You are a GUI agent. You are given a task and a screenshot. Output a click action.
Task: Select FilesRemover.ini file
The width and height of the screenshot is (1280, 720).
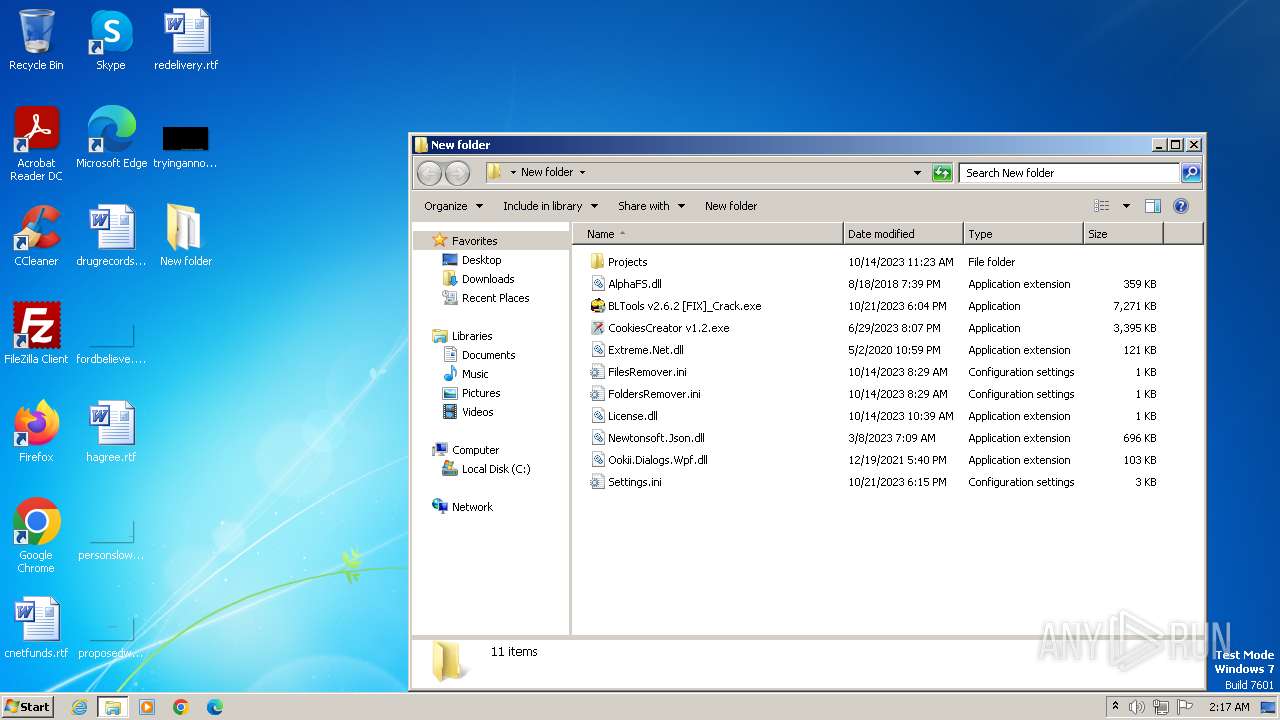(x=647, y=372)
